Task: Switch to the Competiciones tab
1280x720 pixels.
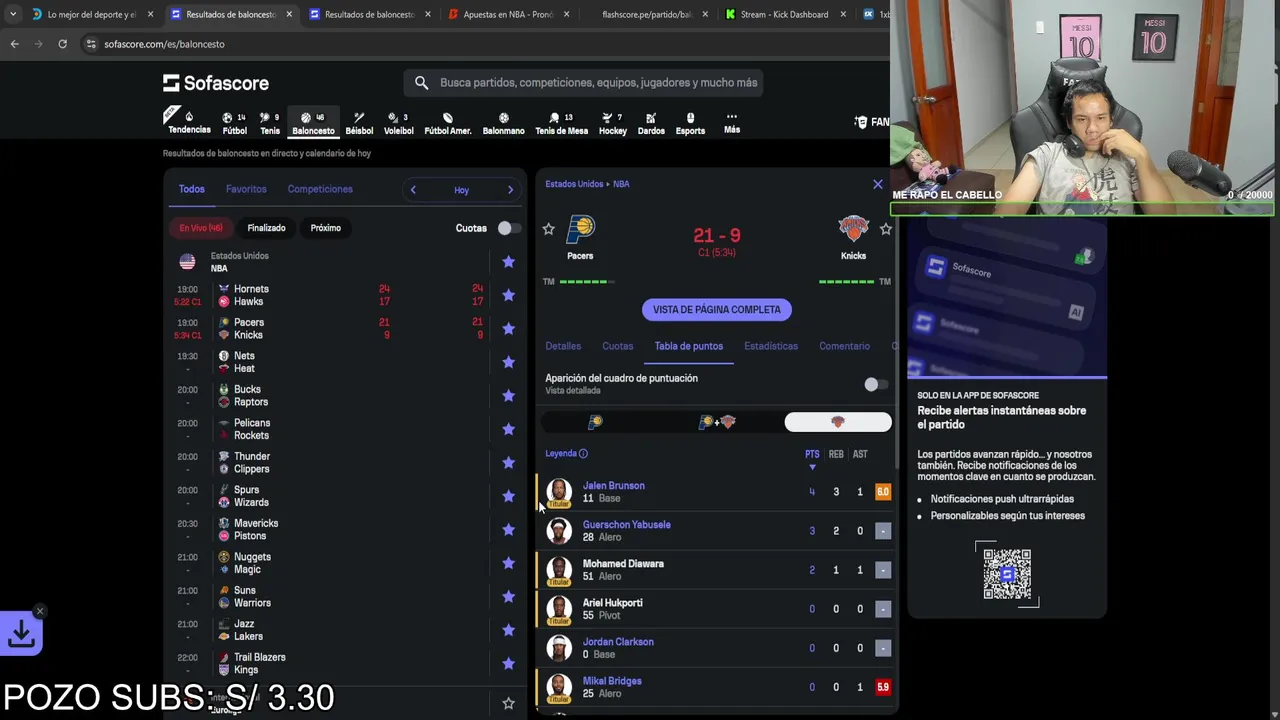Action: tap(320, 189)
